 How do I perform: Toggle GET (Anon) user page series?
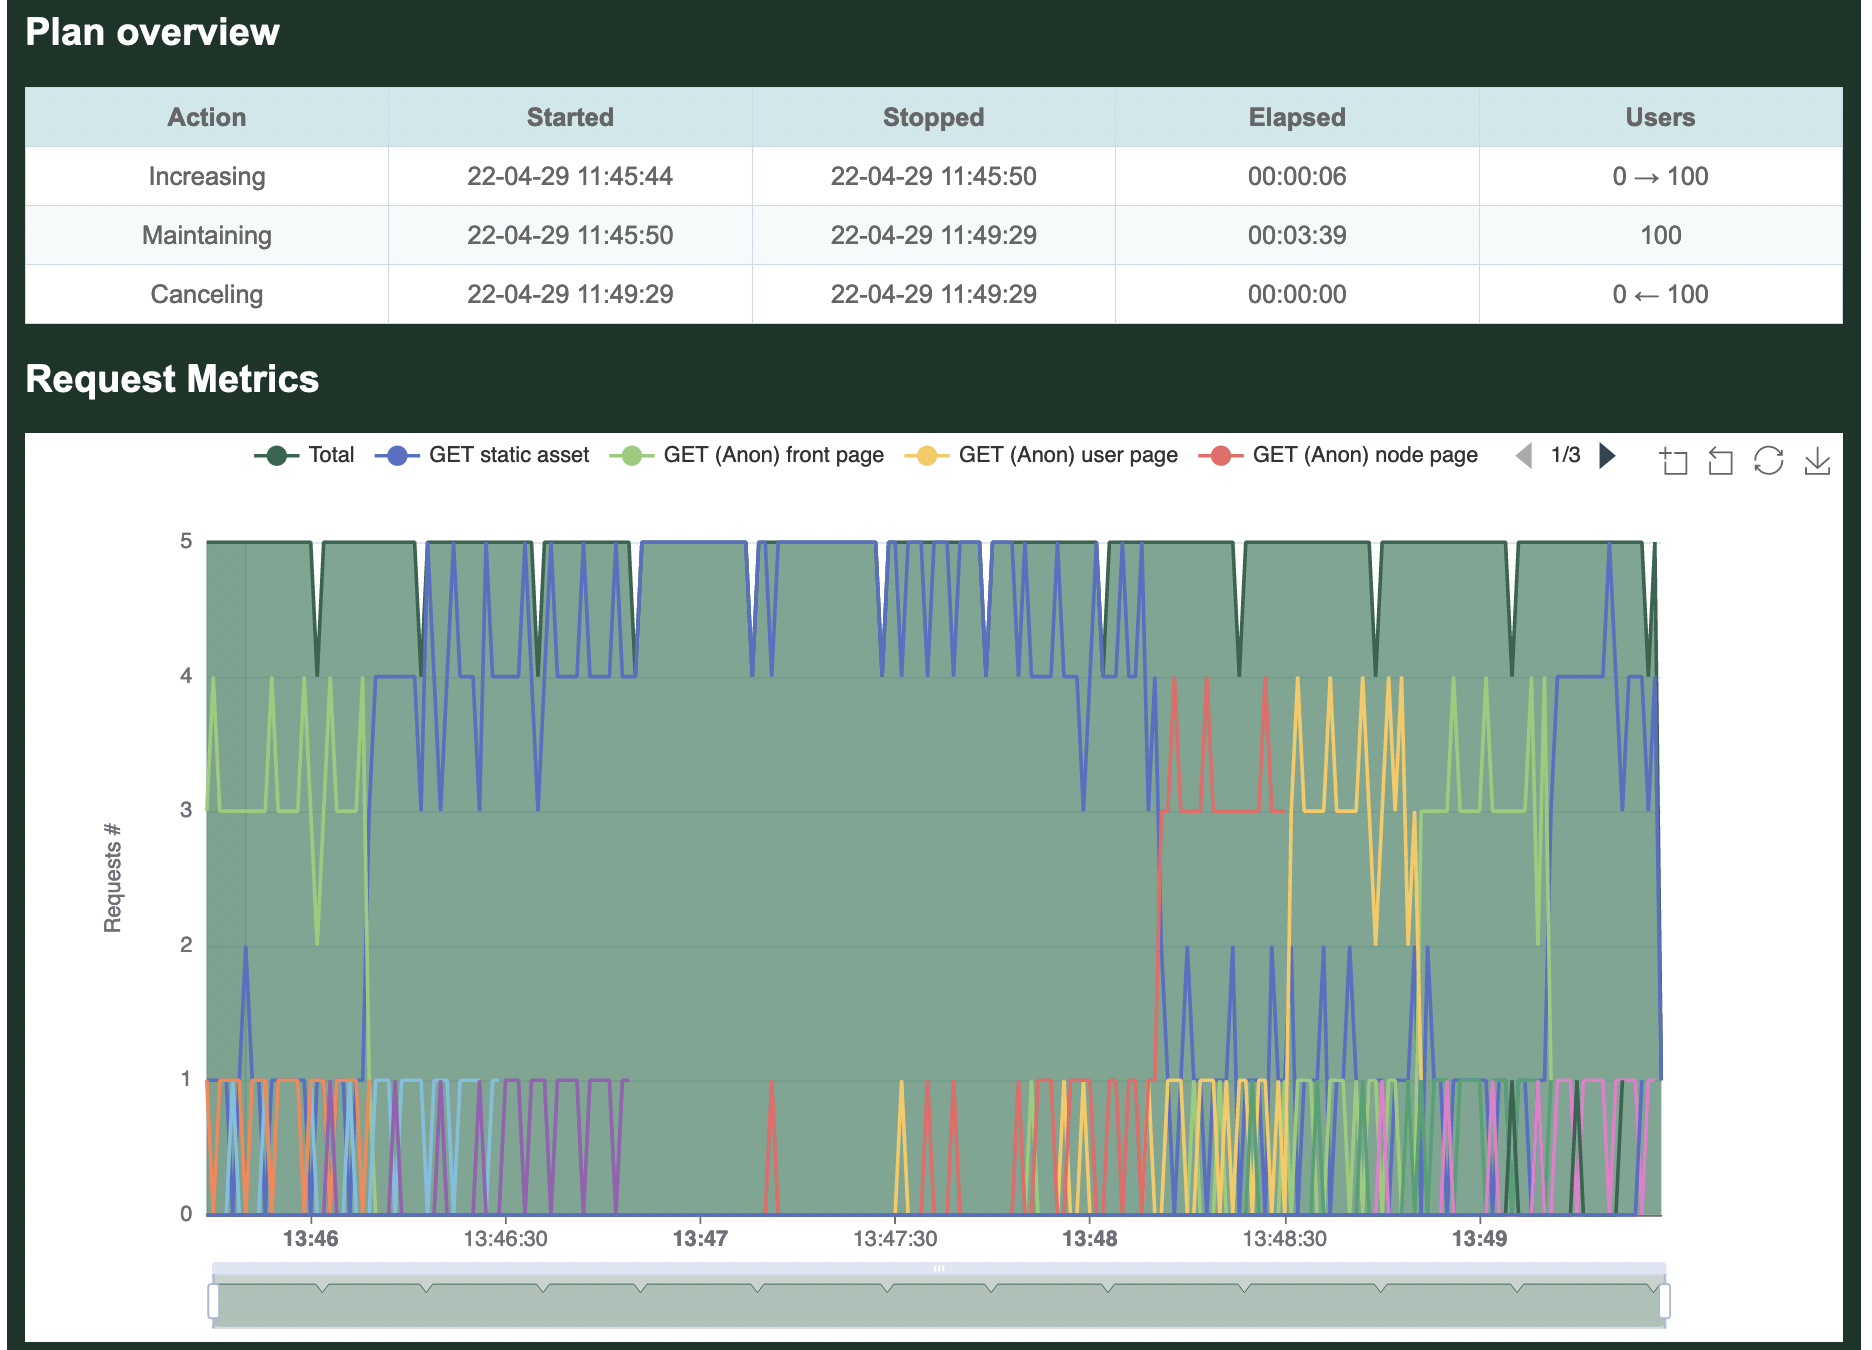click(1041, 455)
